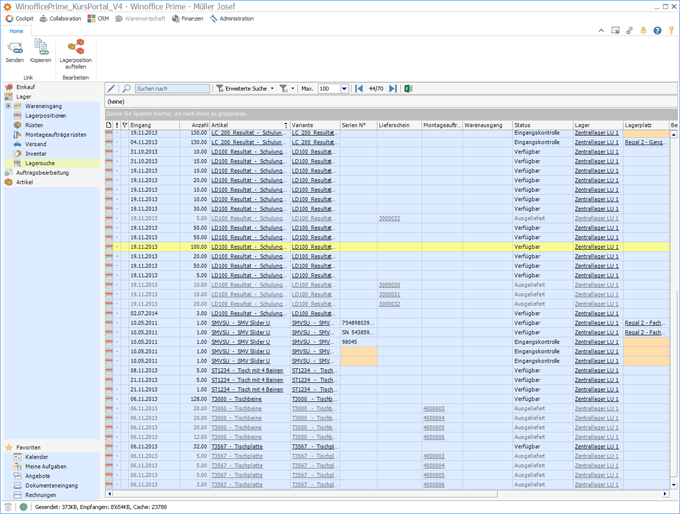Open Rechnungen favorite
The width and height of the screenshot is (680, 514).
40,495
